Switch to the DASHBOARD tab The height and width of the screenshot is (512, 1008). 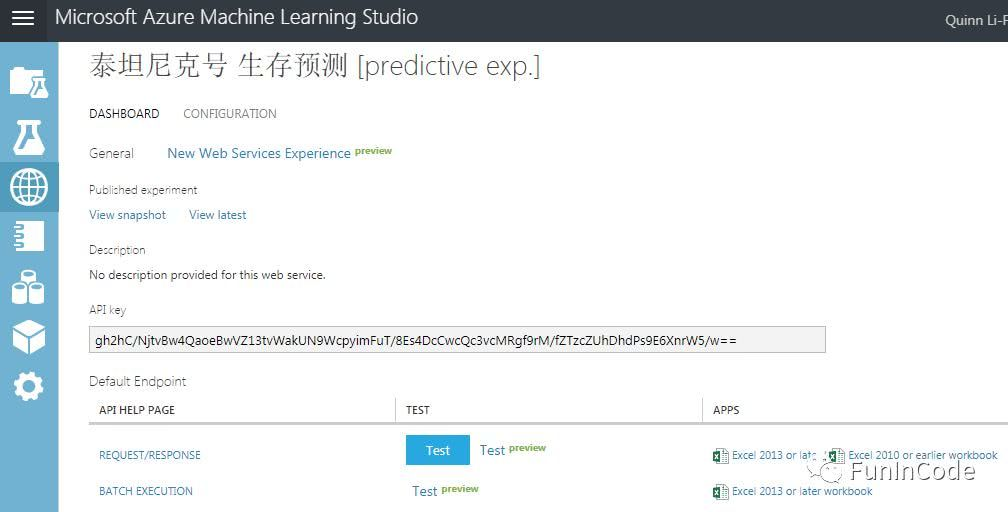coord(124,114)
